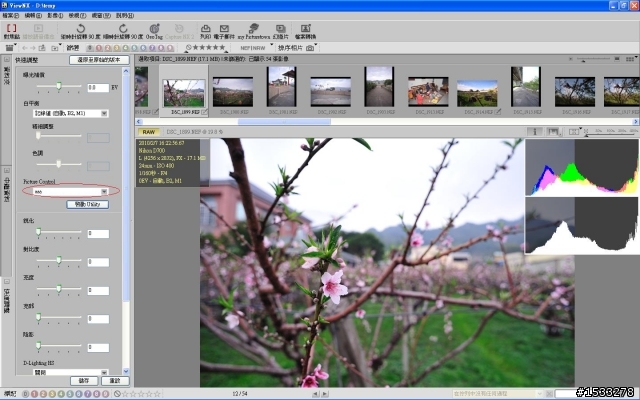Apply green label number 4 in filter bar

[125, 48]
